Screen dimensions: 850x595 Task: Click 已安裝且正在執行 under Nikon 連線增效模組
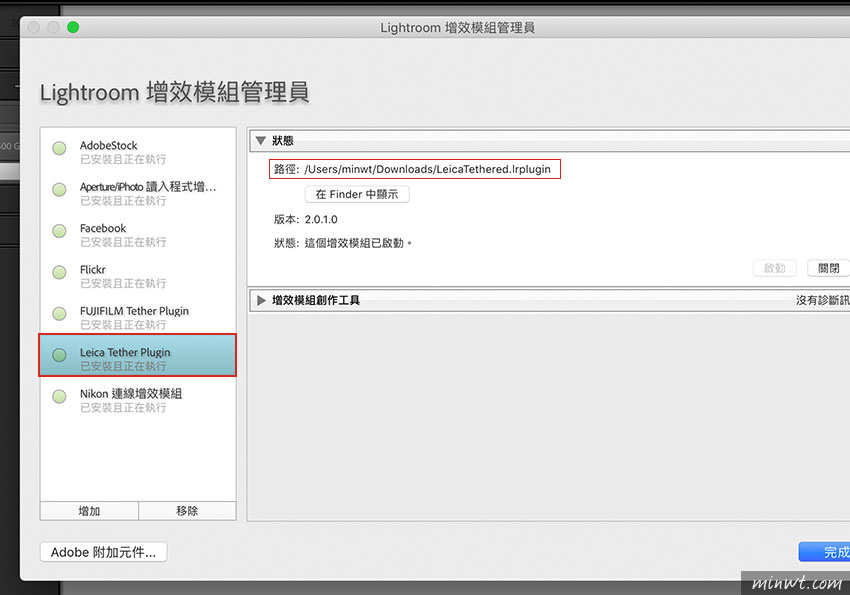coord(123,408)
